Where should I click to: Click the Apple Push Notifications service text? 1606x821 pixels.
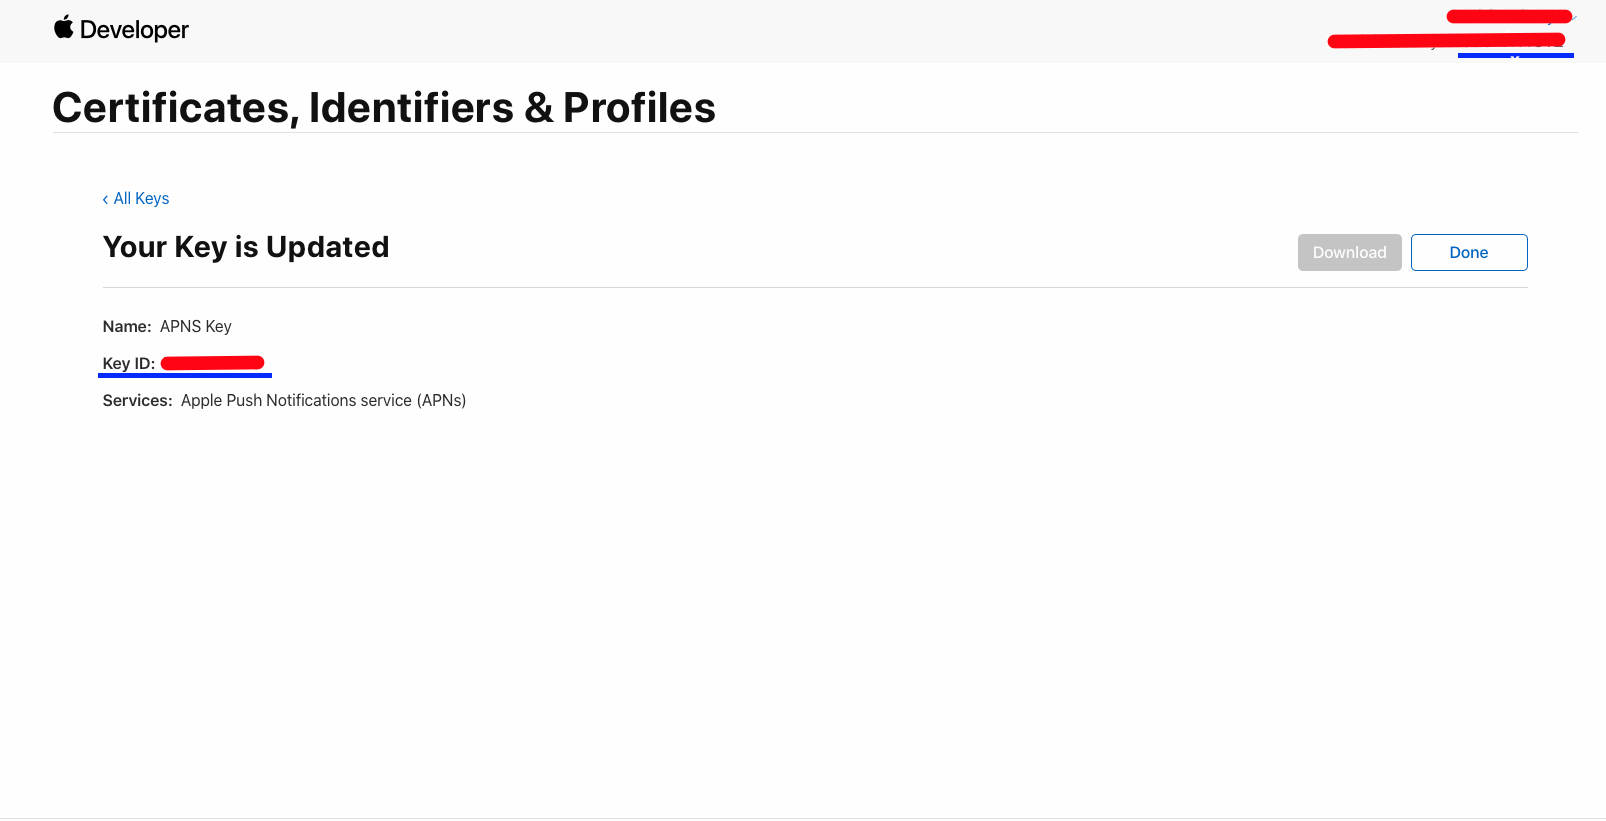tap(323, 401)
